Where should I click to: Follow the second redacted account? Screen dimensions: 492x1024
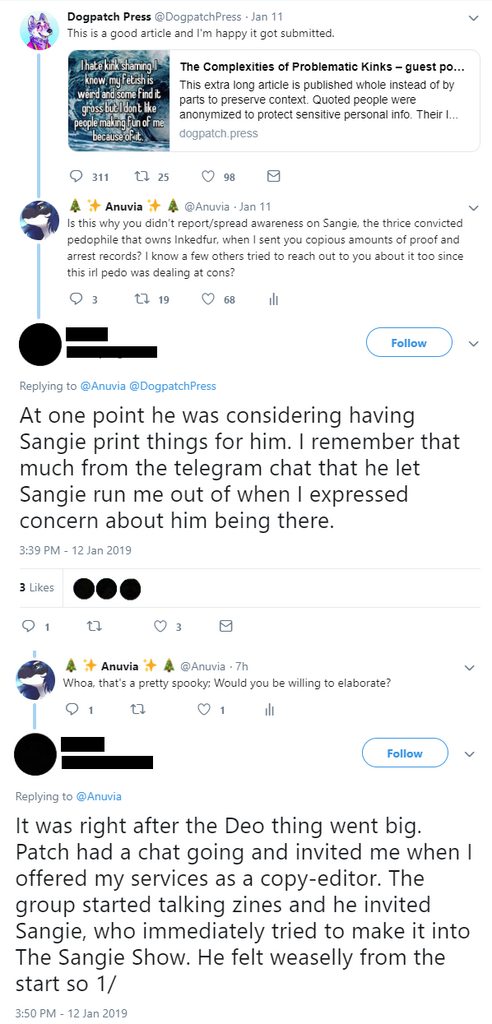[405, 753]
